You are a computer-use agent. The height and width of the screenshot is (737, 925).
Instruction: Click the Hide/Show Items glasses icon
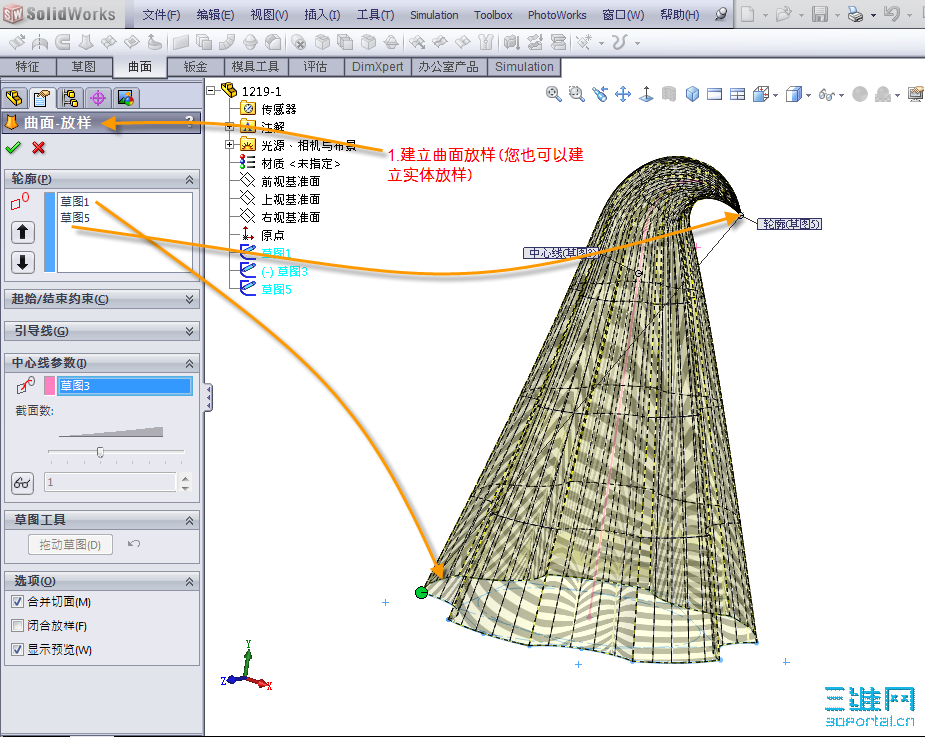point(826,94)
